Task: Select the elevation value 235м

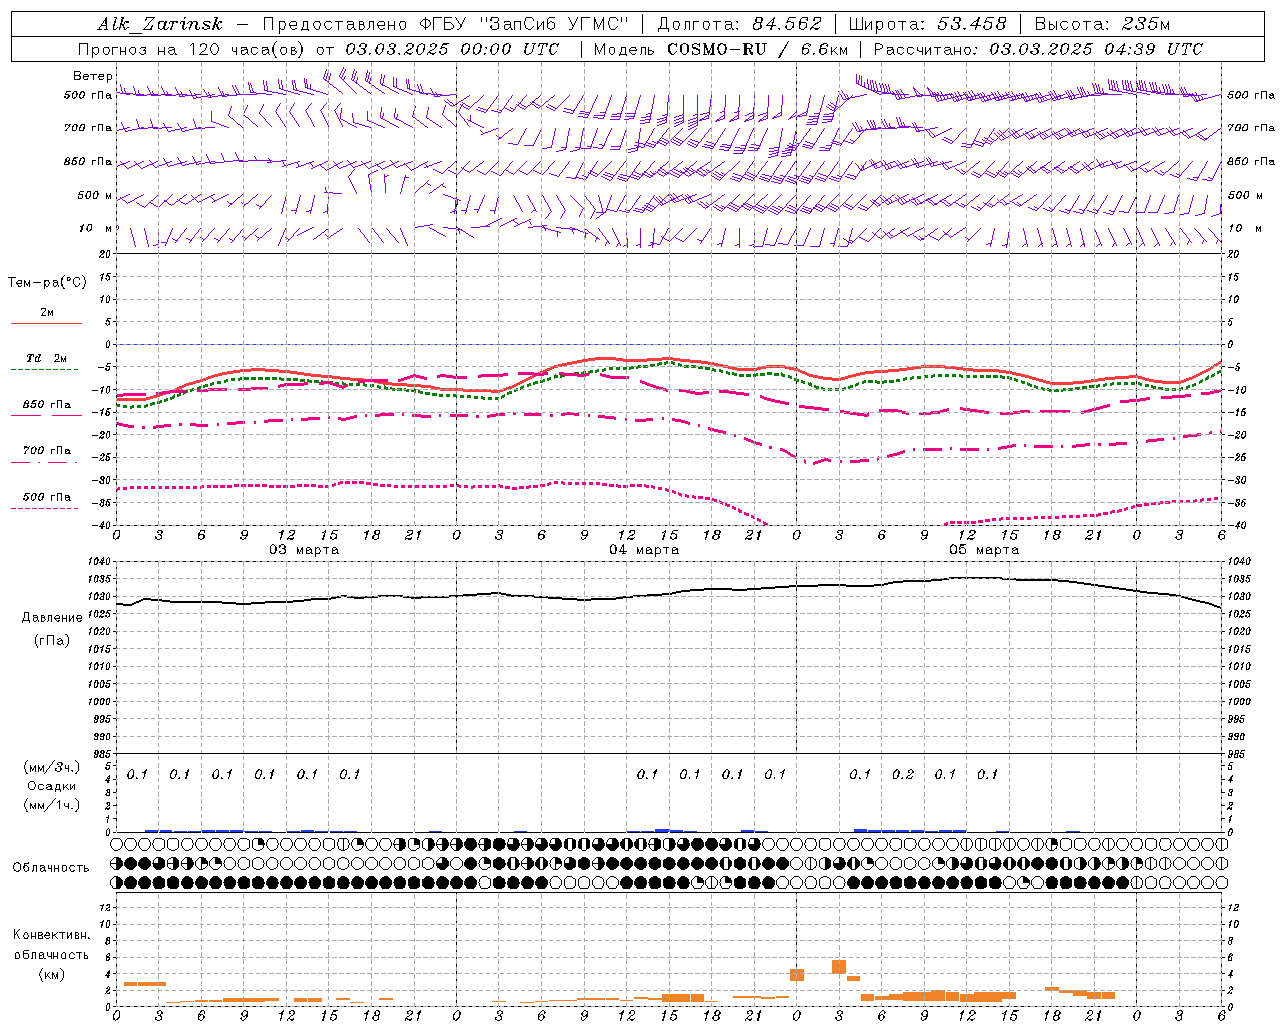Action: point(1145,24)
